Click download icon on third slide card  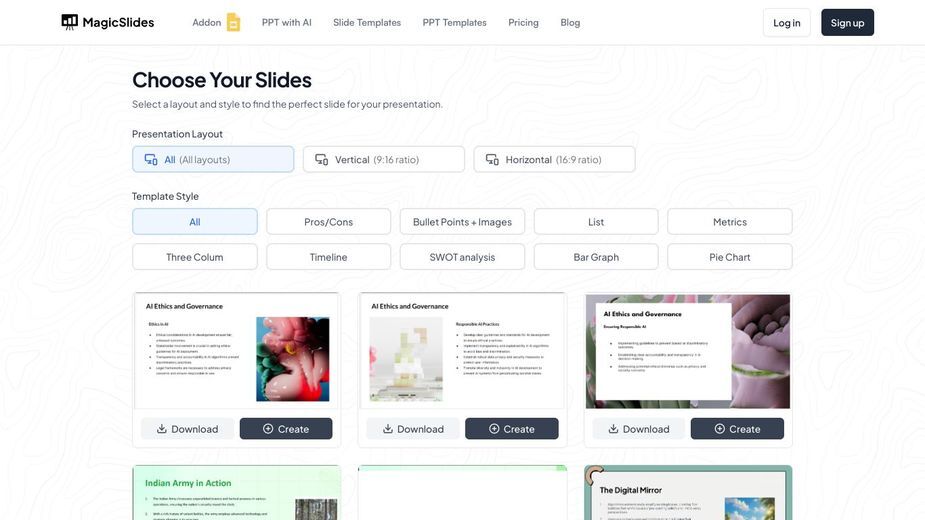614,429
